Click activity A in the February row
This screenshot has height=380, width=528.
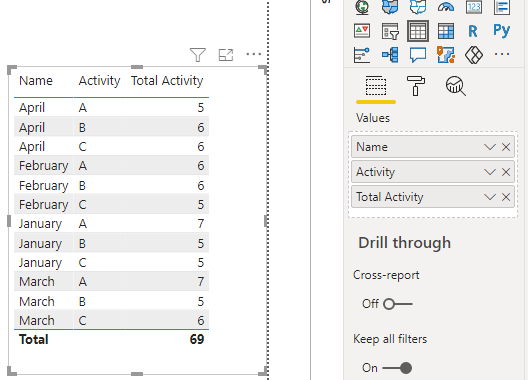tap(83, 166)
